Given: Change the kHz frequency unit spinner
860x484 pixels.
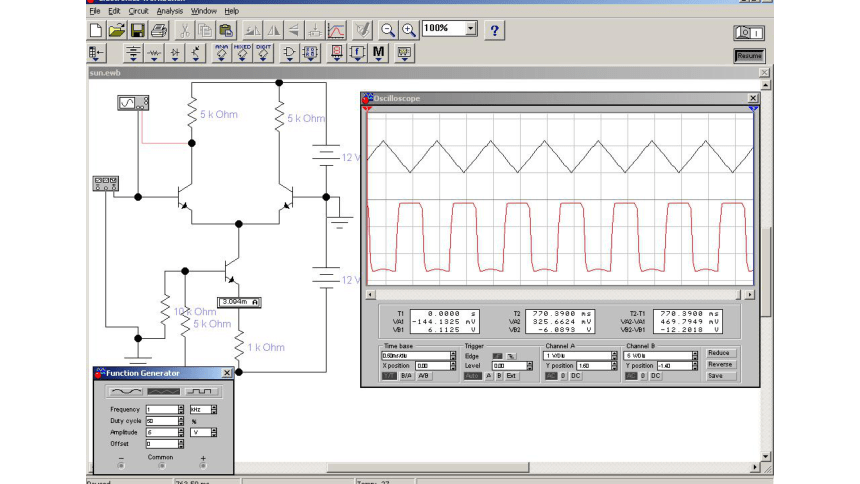Looking at the screenshot, I should tap(214, 409).
